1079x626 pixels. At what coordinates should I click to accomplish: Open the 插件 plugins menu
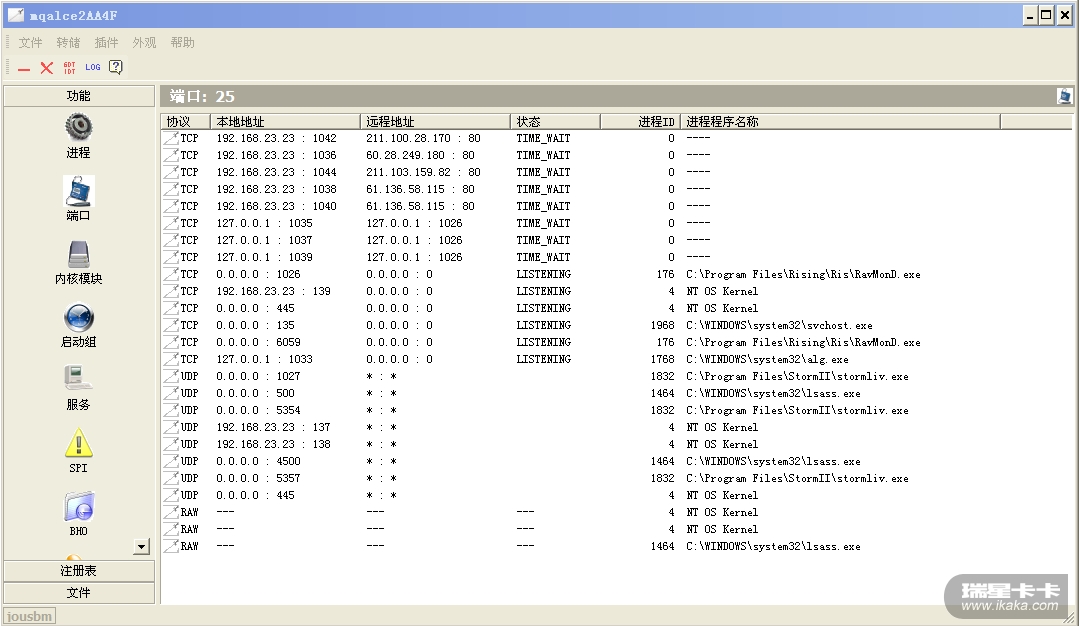coord(106,43)
